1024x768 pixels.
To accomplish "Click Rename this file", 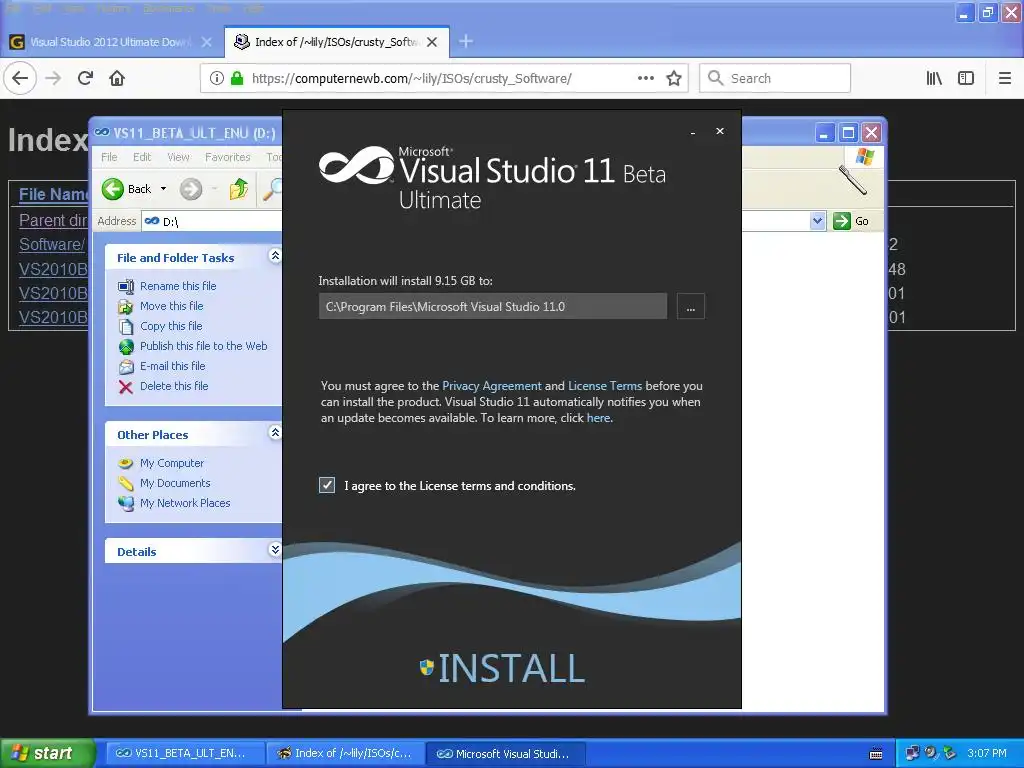I will 178,286.
